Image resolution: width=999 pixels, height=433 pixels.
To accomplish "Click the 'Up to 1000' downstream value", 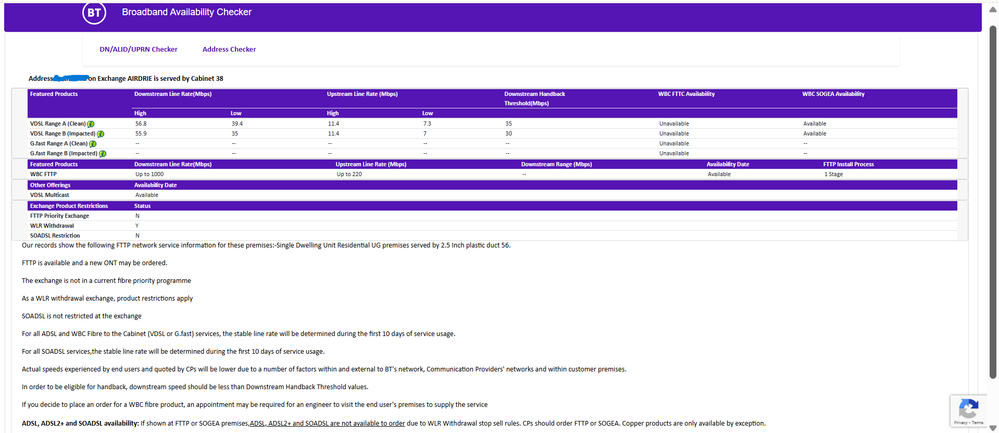I will pos(150,174).
